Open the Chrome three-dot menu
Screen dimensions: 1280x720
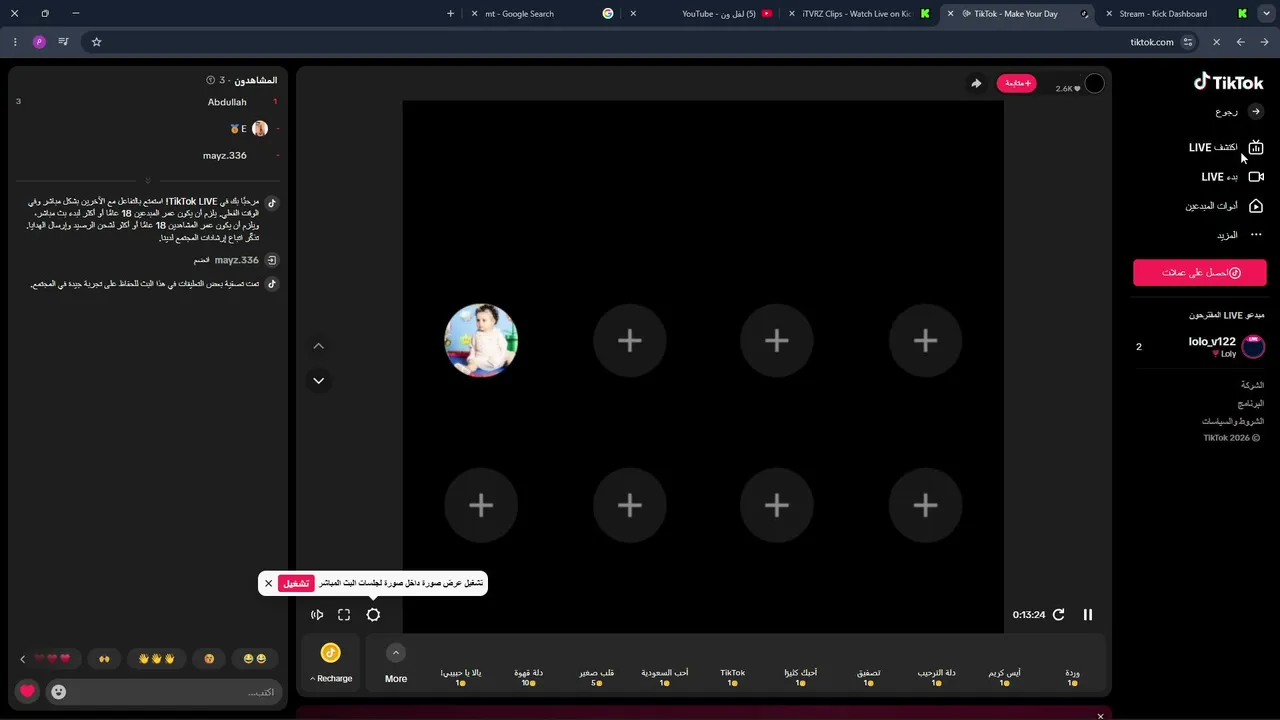coord(15,42)
